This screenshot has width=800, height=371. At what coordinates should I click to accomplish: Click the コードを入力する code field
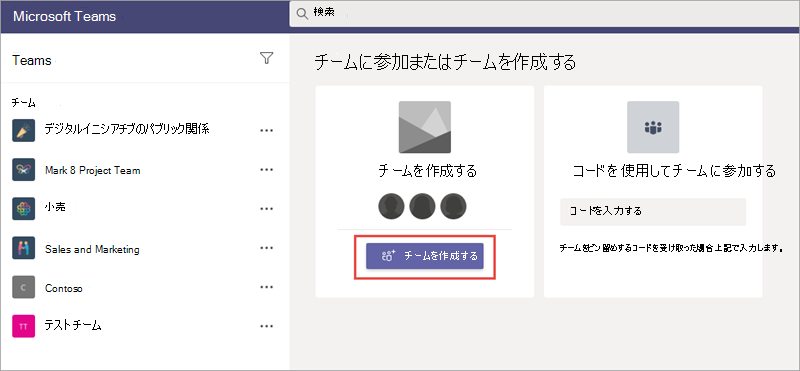653,212
